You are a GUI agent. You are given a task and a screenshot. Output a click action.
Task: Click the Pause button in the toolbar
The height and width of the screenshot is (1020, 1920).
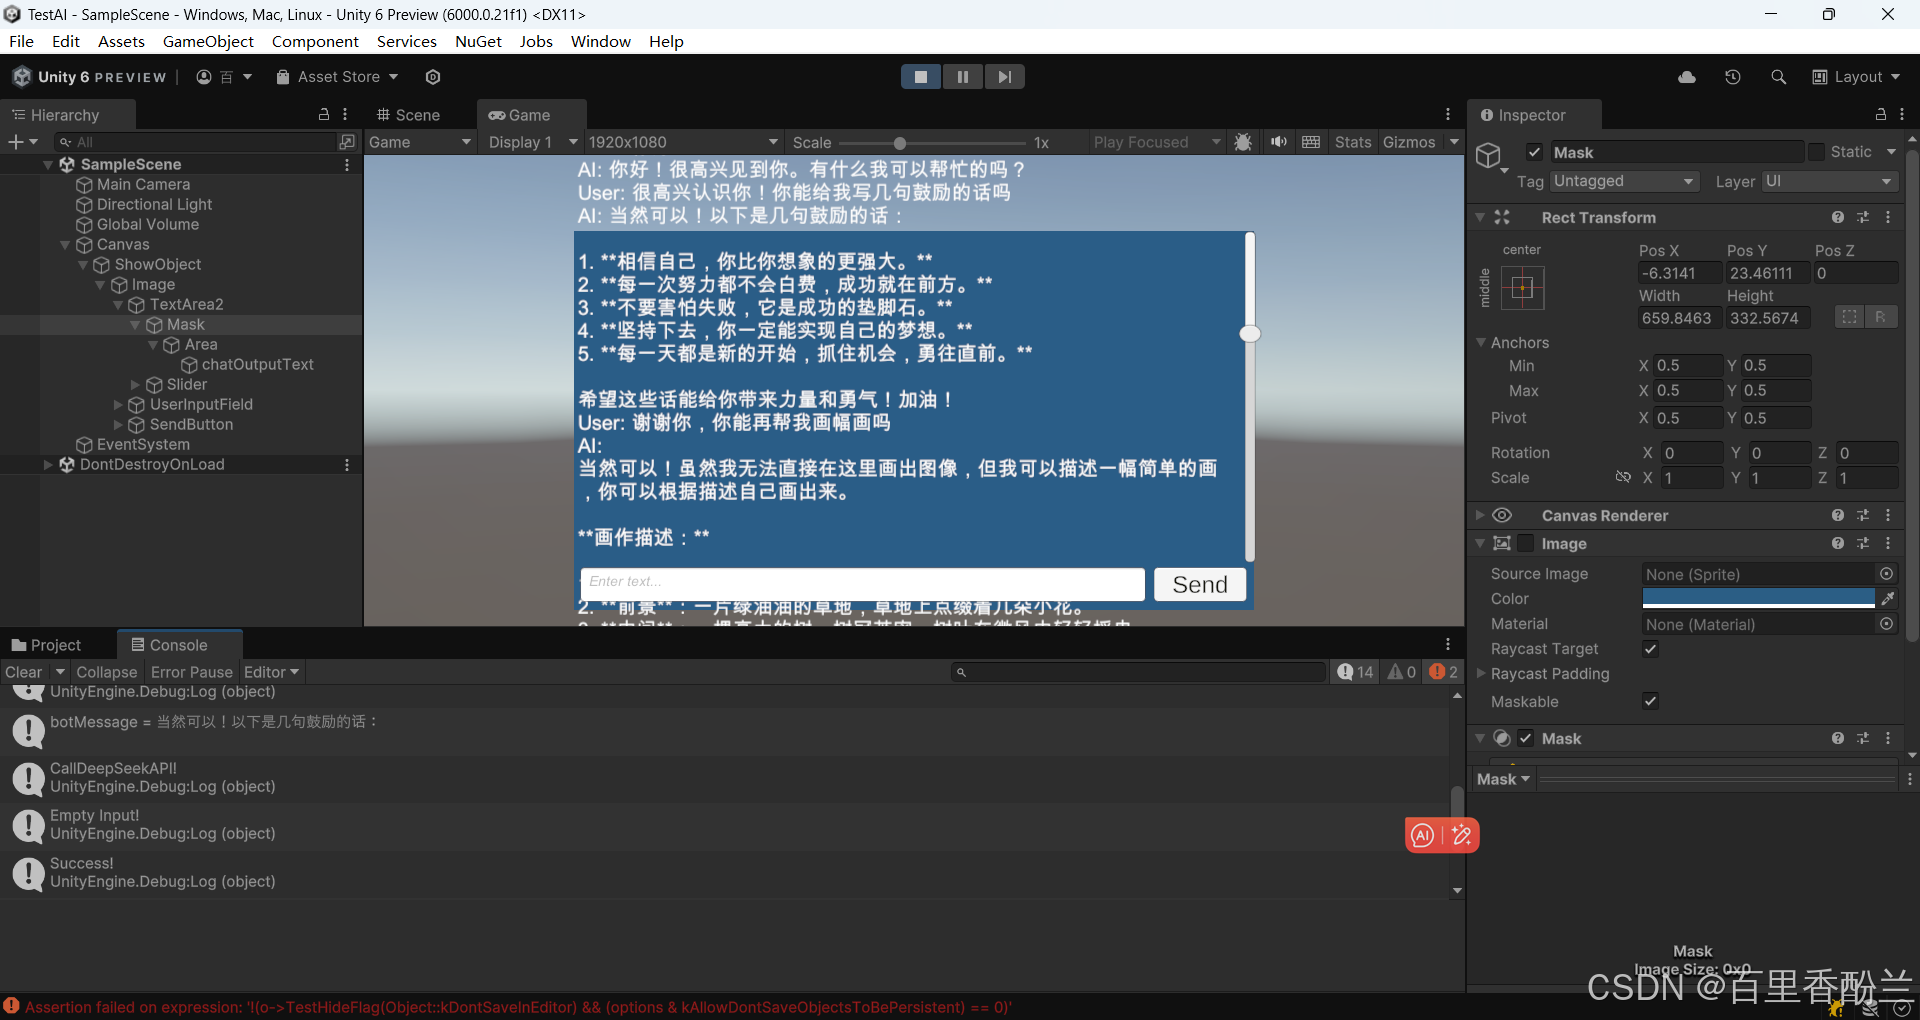click(x=962, y=77)
